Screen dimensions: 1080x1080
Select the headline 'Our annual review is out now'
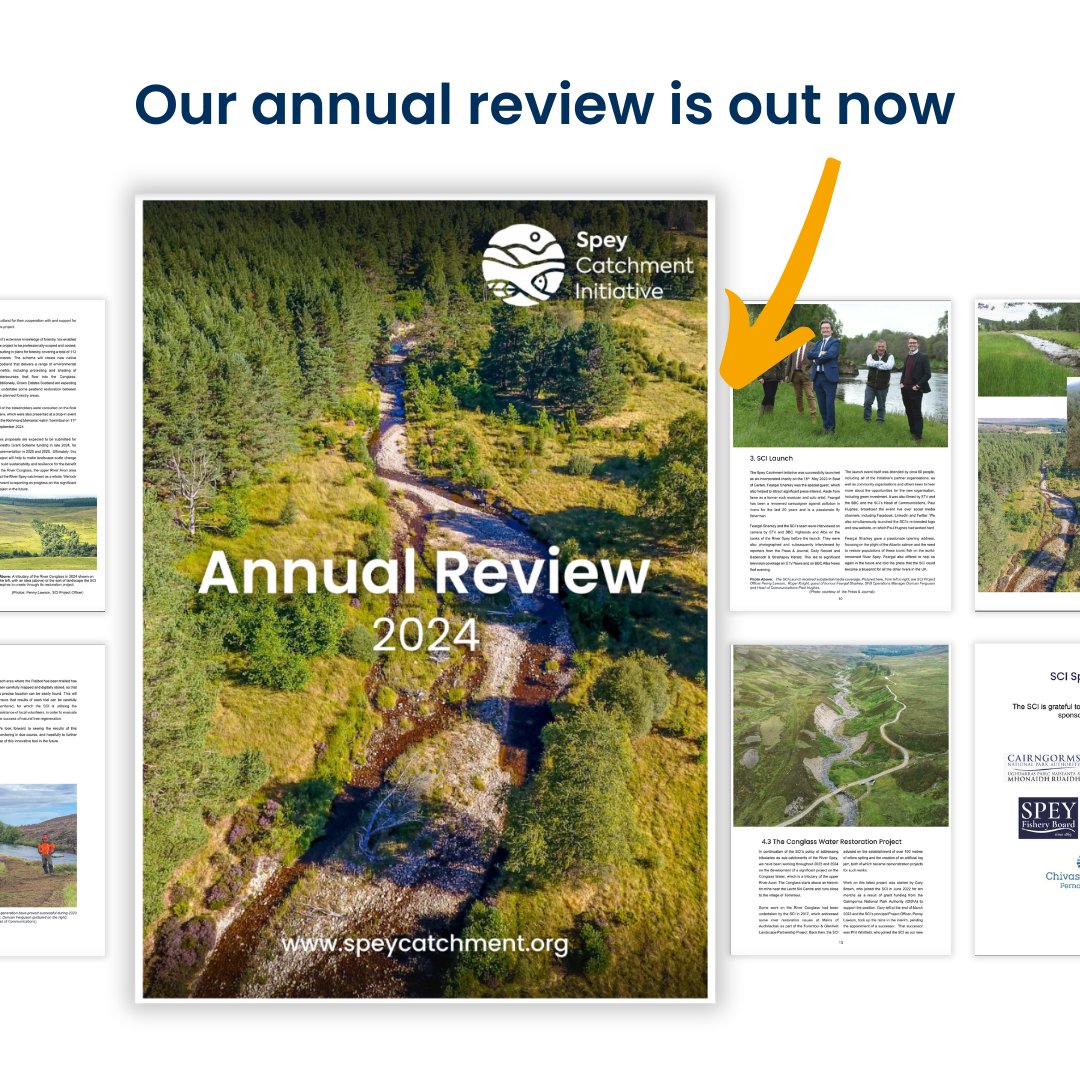point(544,105)
